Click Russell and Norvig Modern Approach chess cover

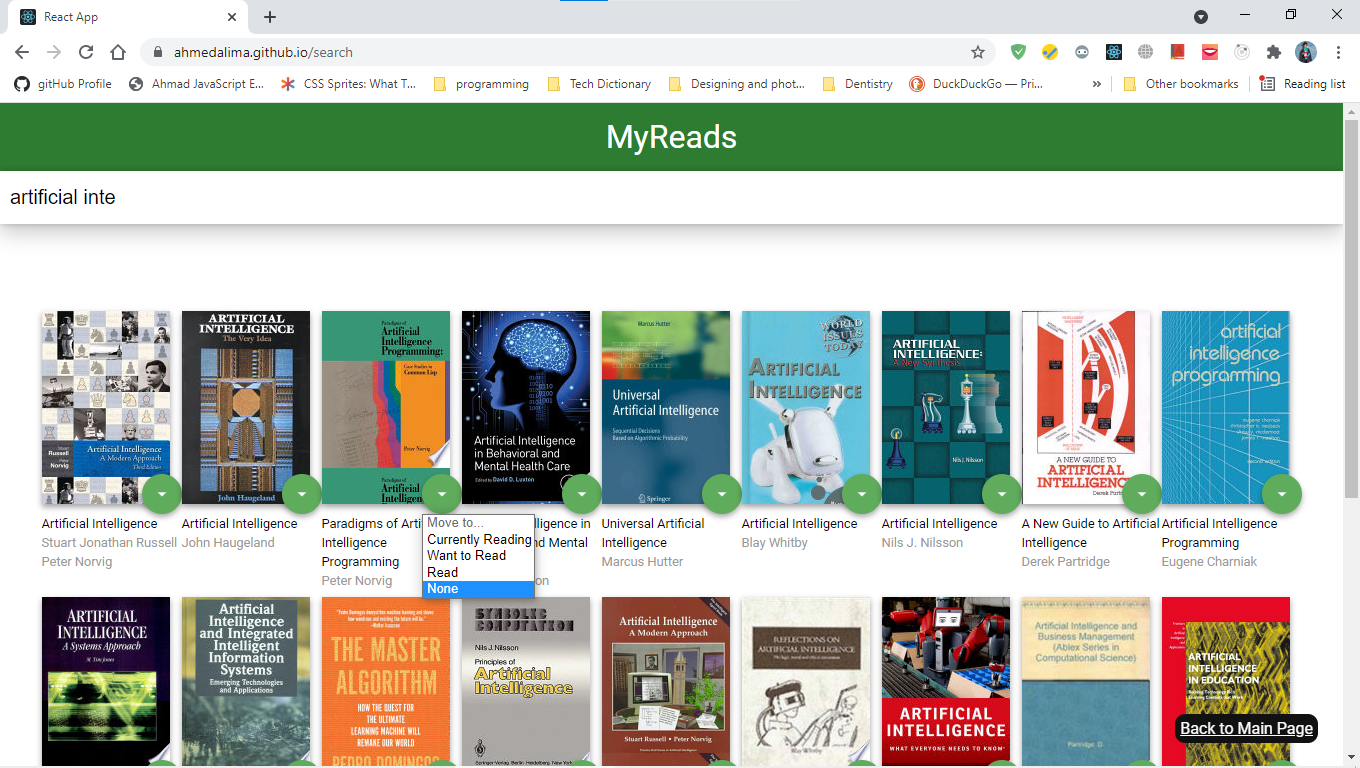(x=106, y=407)
